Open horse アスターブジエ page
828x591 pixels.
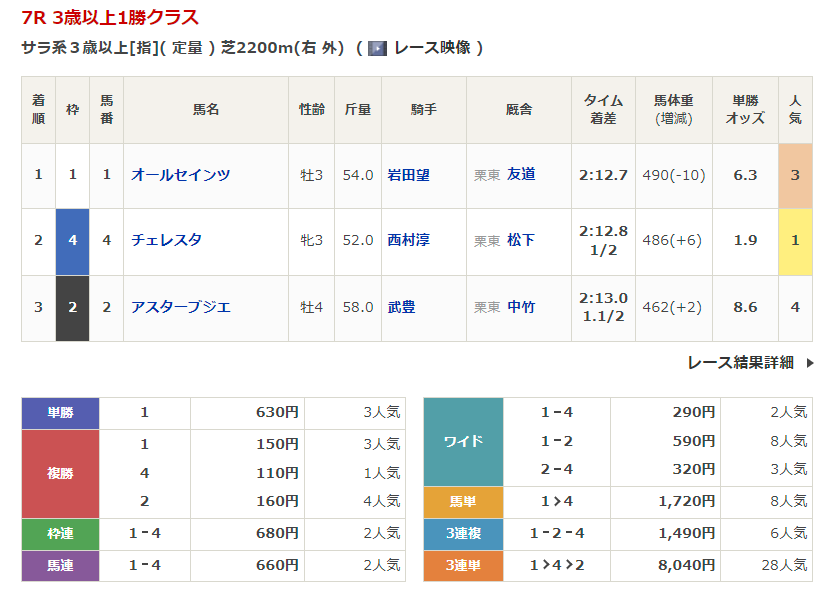pos(180,307)
